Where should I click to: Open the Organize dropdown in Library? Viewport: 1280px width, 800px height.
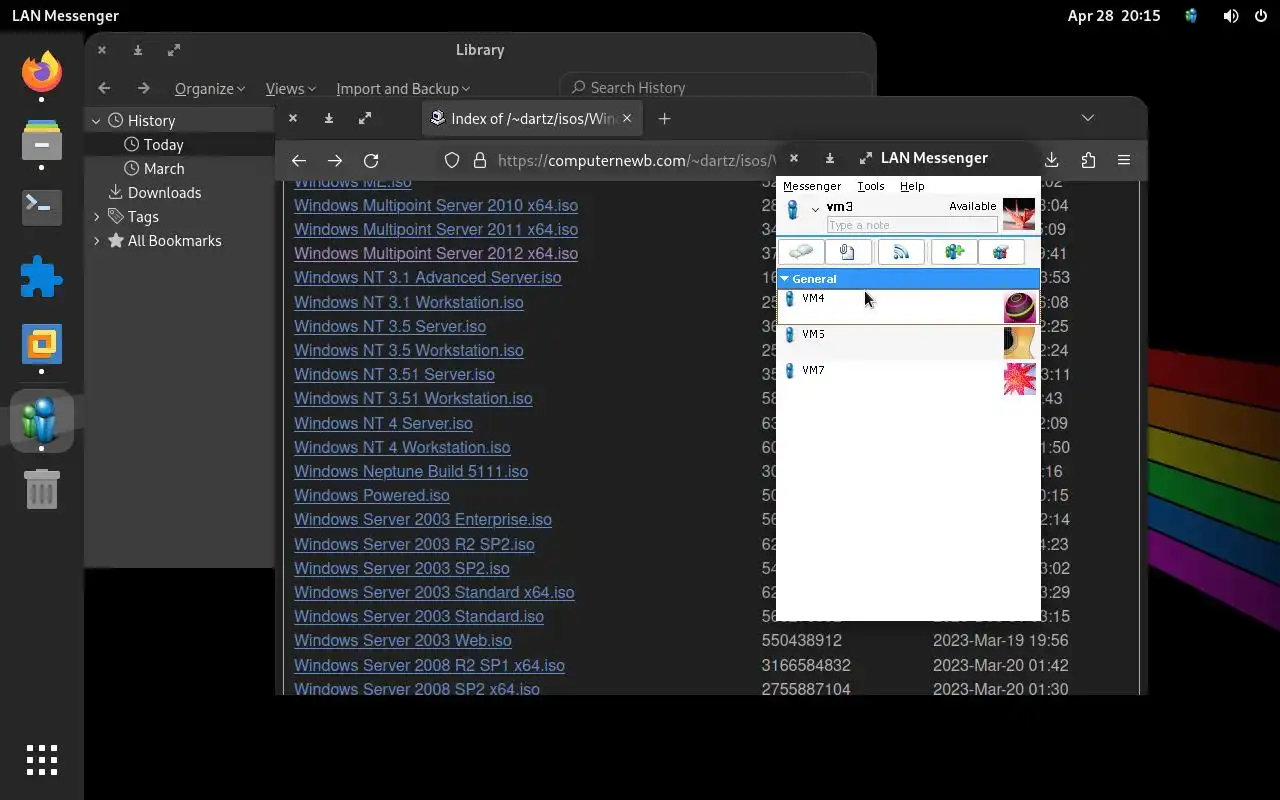(210, 88)
